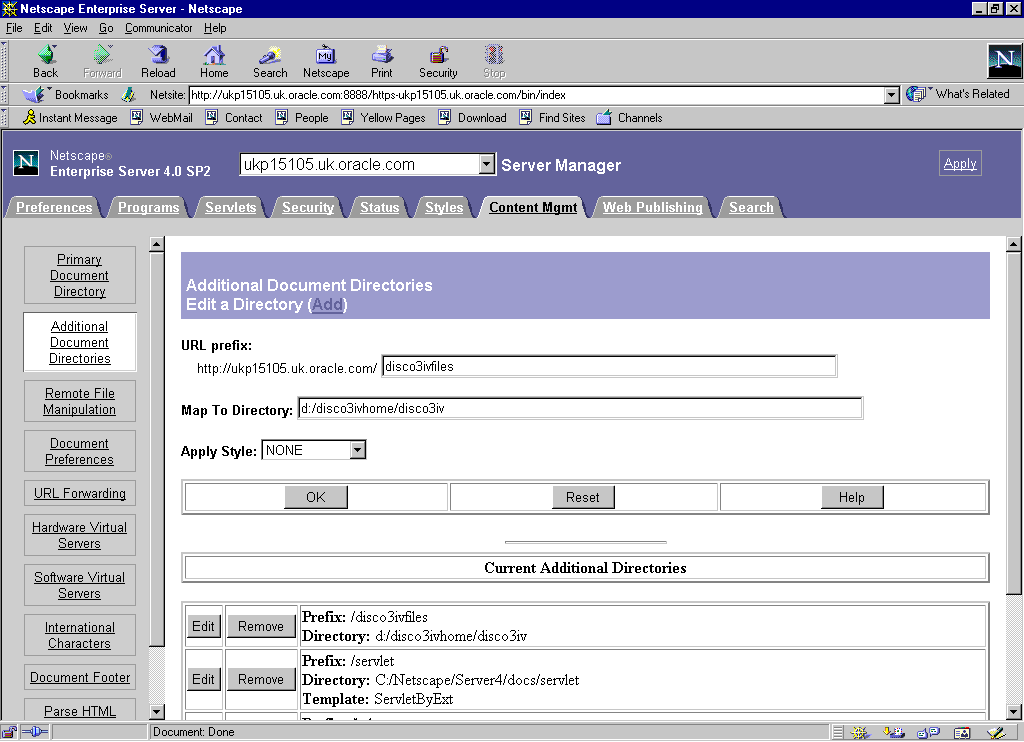Image resolution: width=1024 pixels, height=742 pixels.
Task: Open the Contact personal toolbar shortcut
Action: [x=234, y=118]
